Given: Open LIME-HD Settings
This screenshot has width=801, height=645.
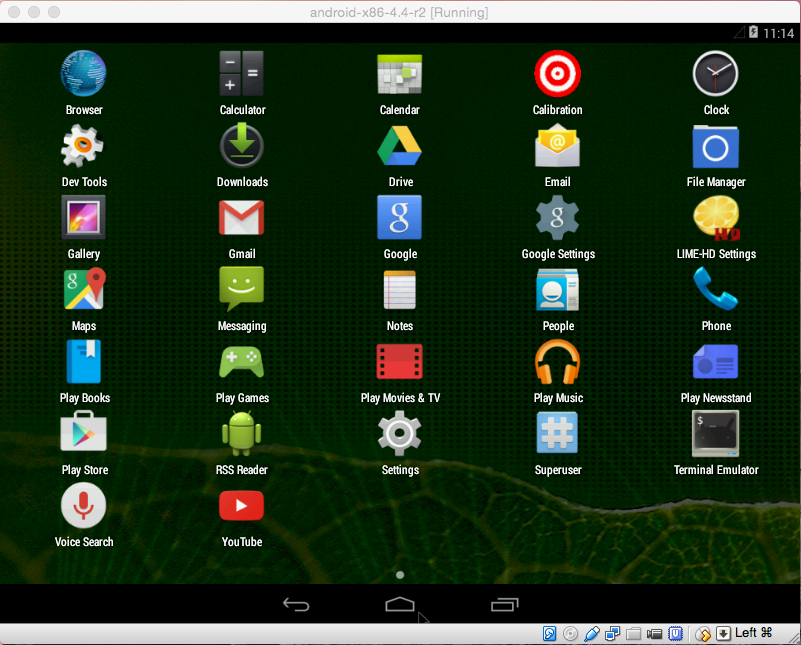Looking at the screenshot, I should click(x=716, y=218).
